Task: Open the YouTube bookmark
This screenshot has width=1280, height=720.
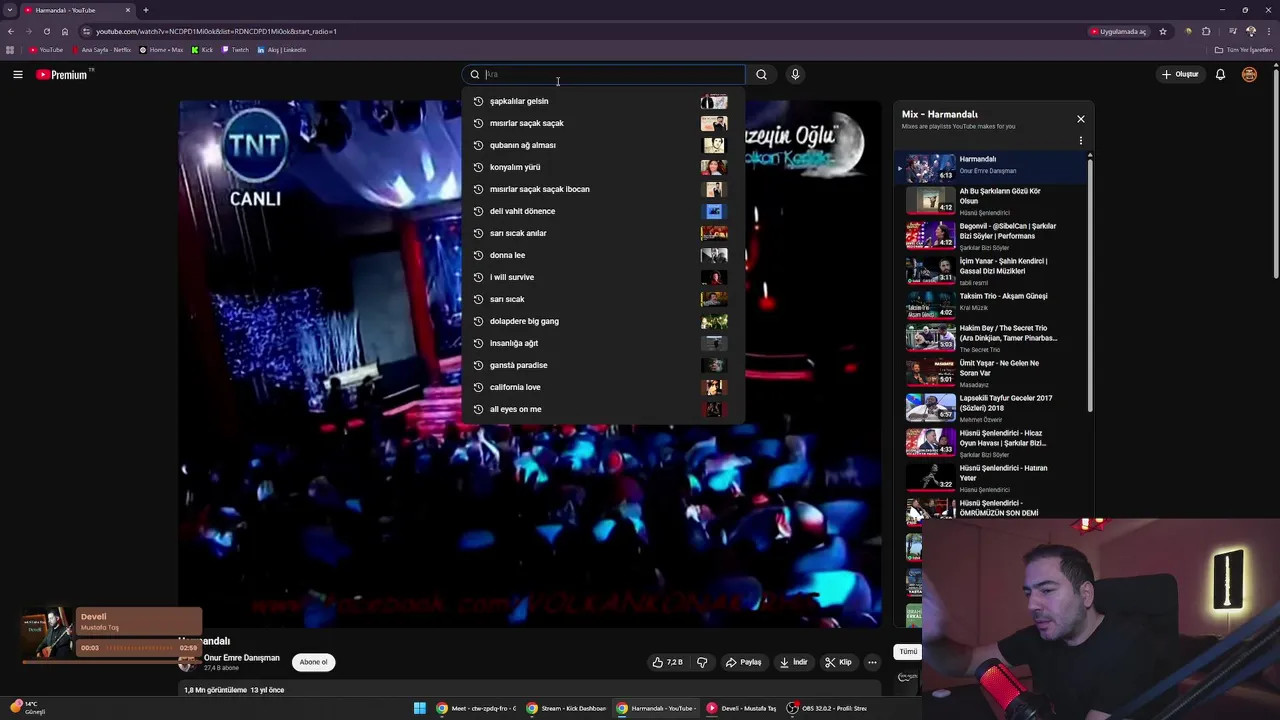Action: point(46,50)
